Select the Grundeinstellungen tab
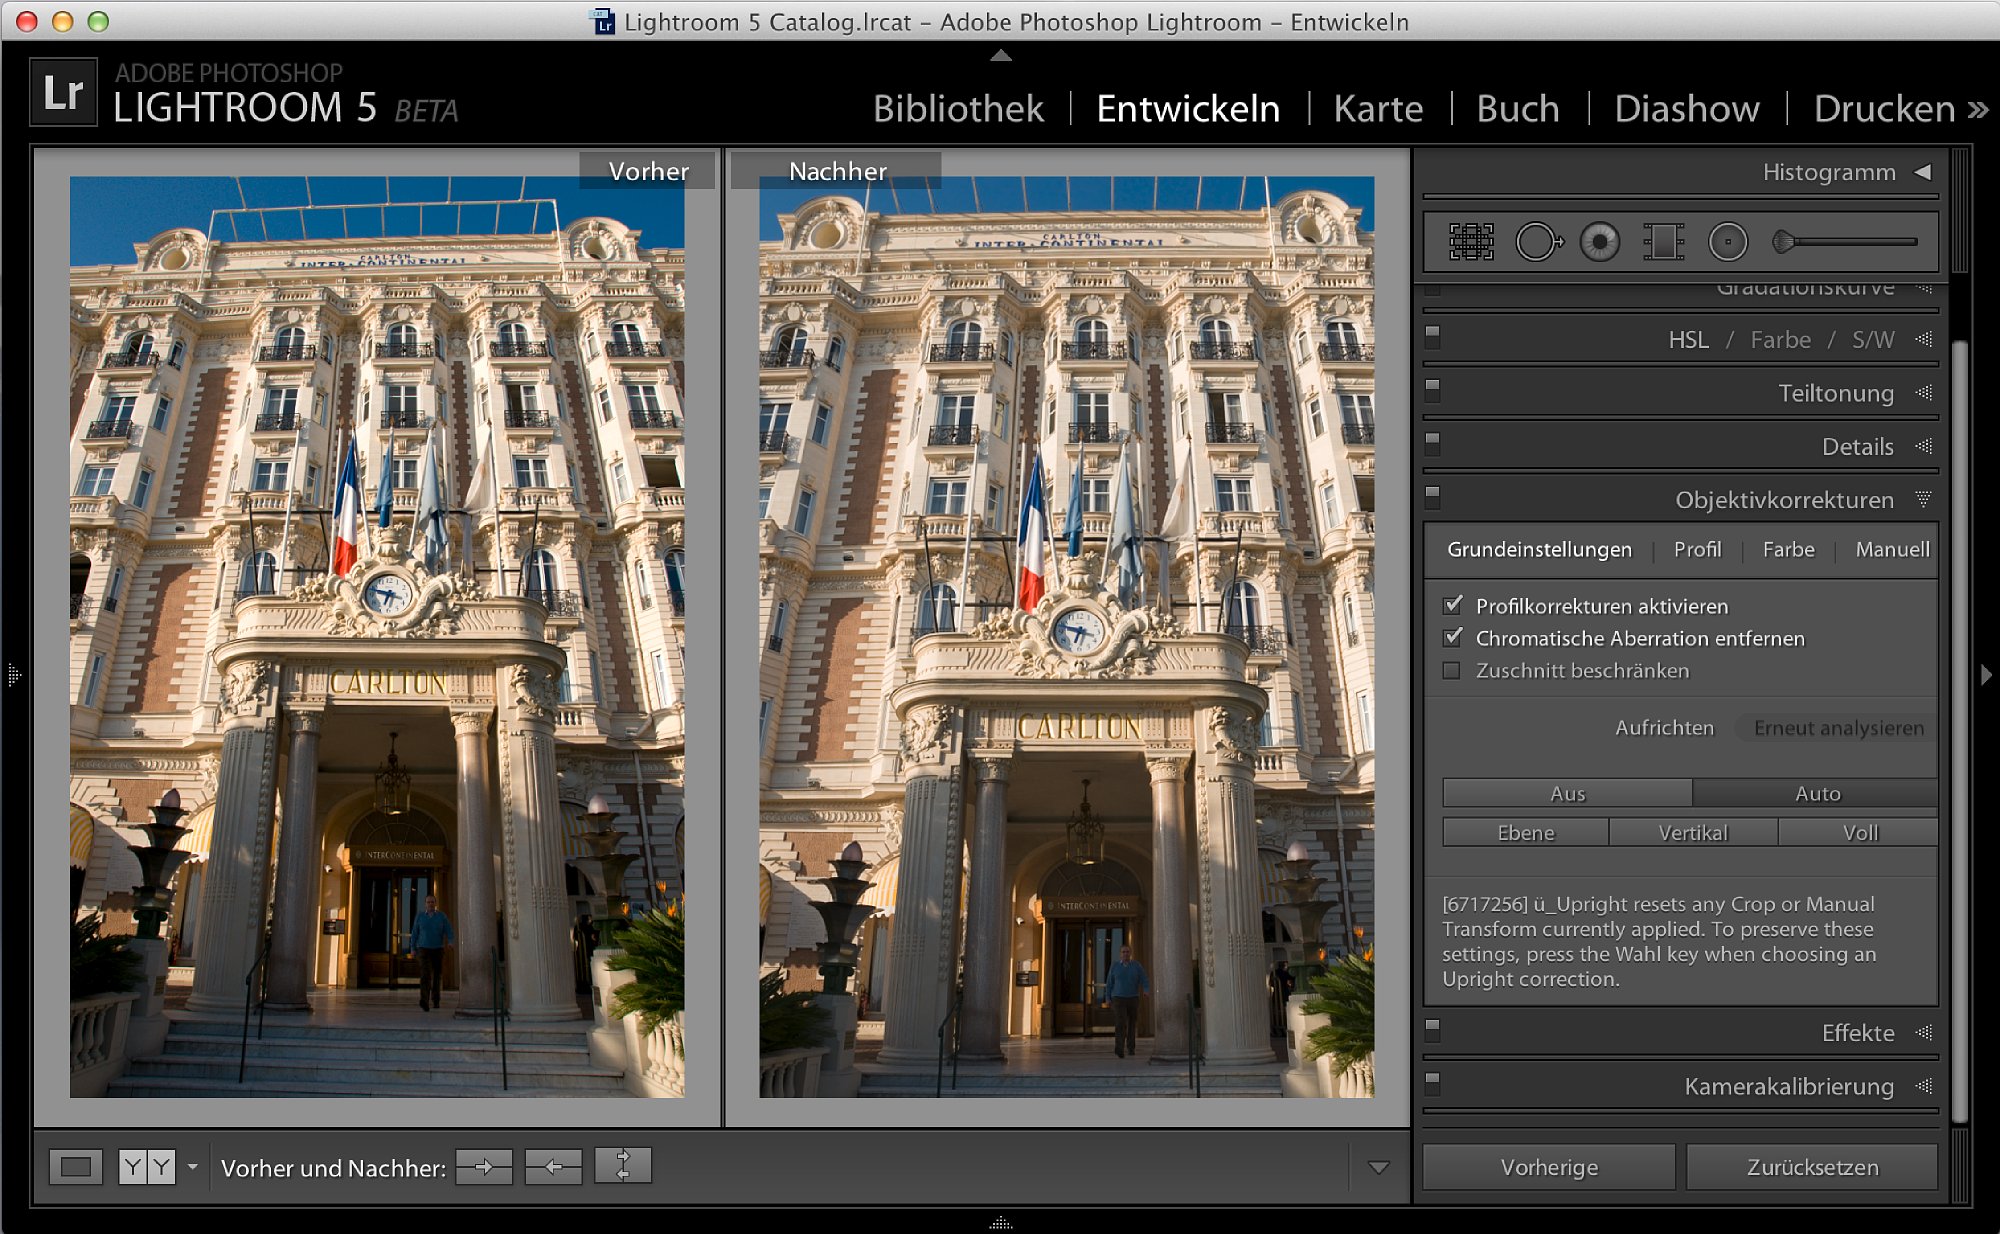Screen dimensions: 2000x1234 pos(1539,549)
